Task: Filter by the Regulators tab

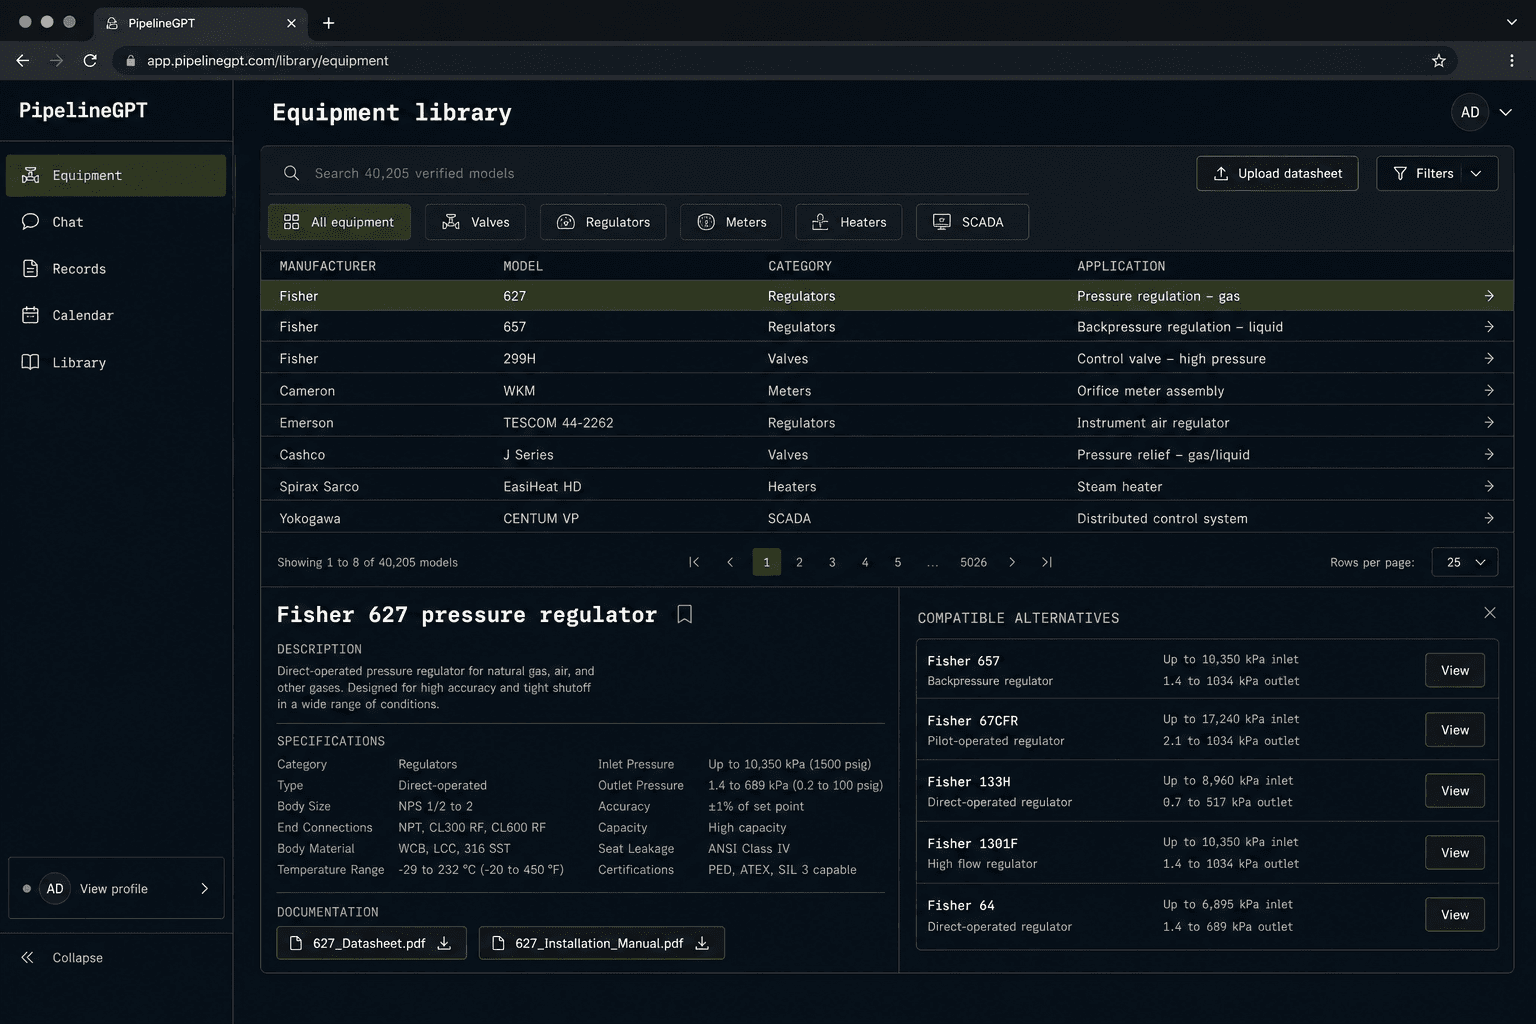Action: click(604, 222)
